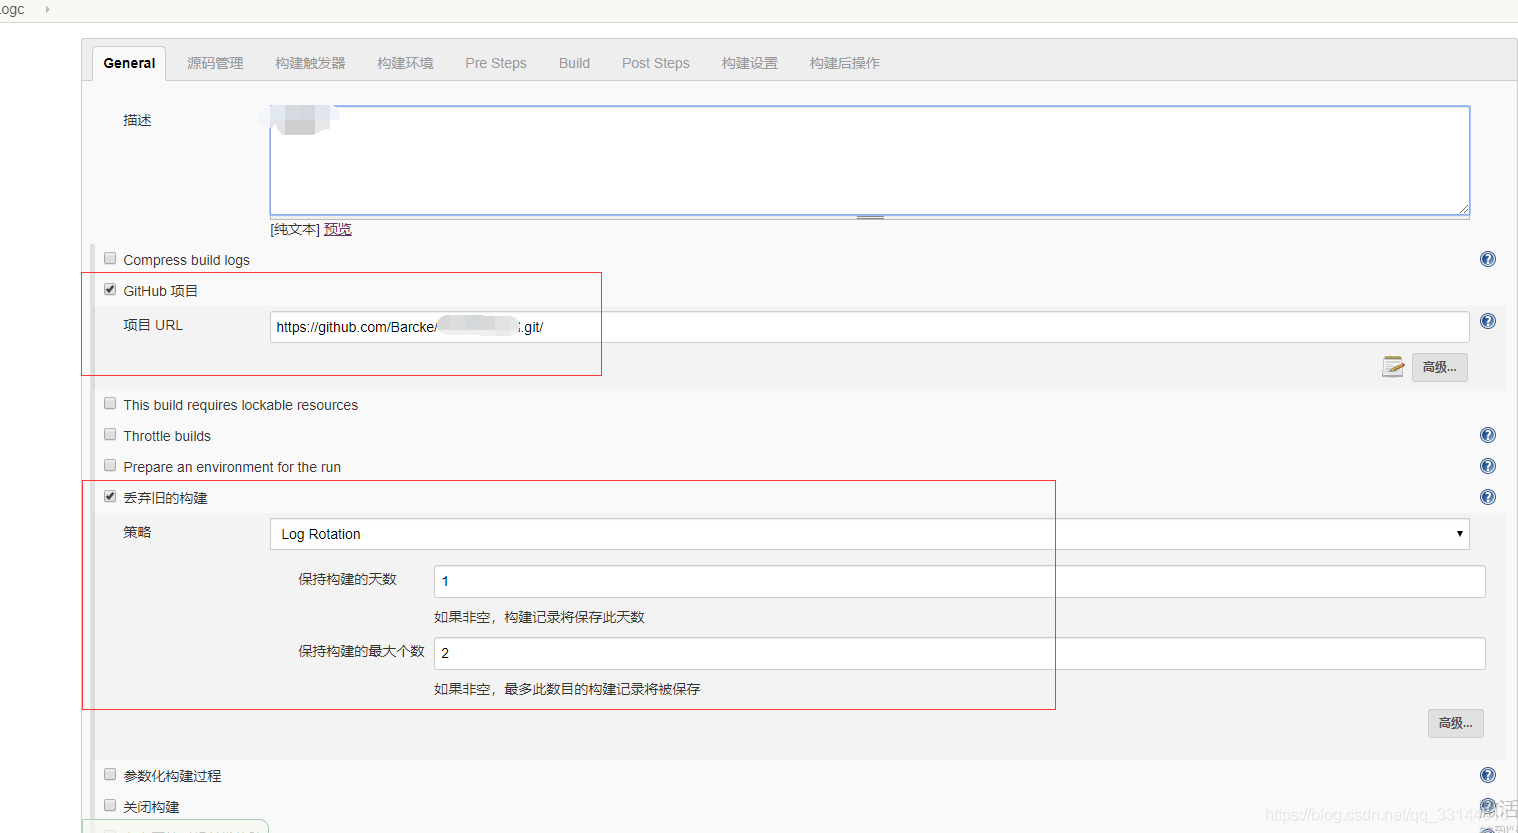The height and width of the screenshot is (833, 1518).
Task: Go to Pre Steps tab
Action: click(x=496, y=63)
